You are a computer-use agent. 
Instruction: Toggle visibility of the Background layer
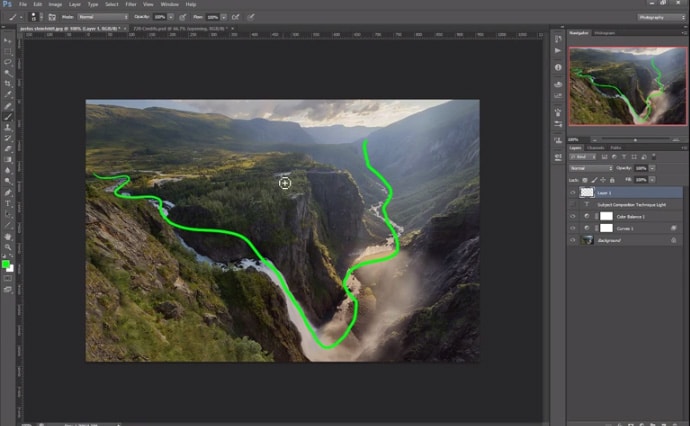(572, 240)
